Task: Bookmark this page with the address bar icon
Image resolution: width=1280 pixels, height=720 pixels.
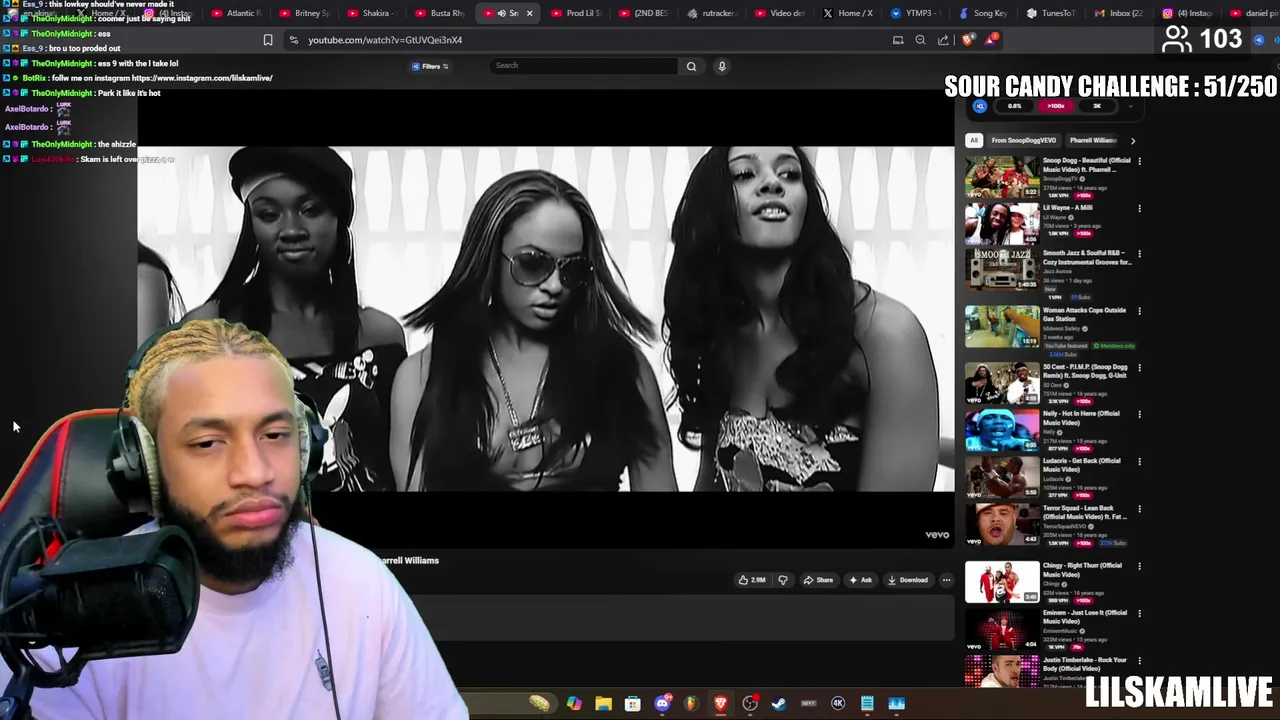Action: click(x=268, y=40)
